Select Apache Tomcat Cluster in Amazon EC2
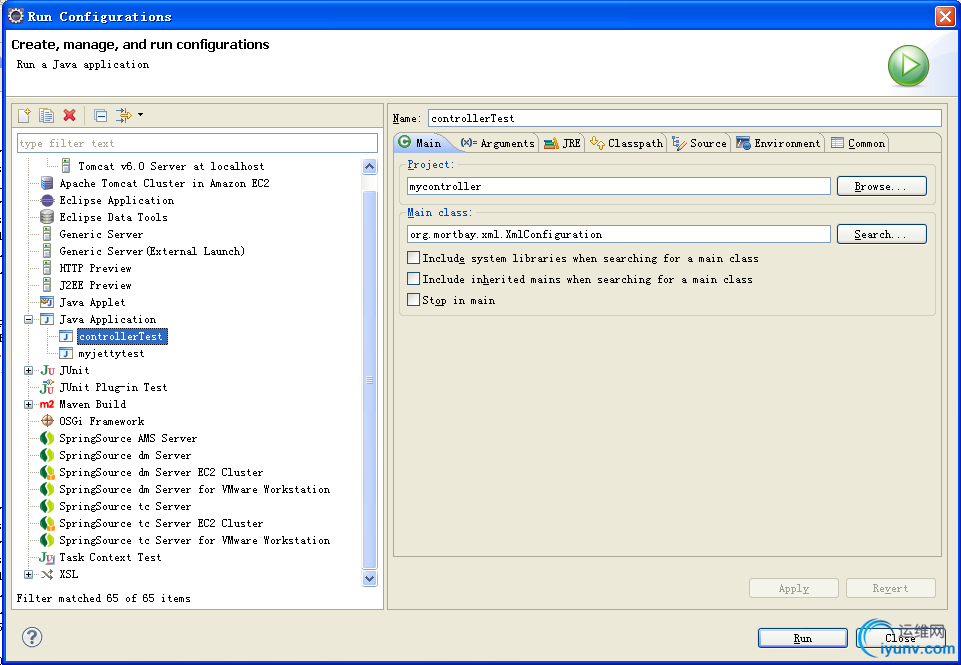The height and width of the screenshot is (665, 961). click(x=164, y=183)
